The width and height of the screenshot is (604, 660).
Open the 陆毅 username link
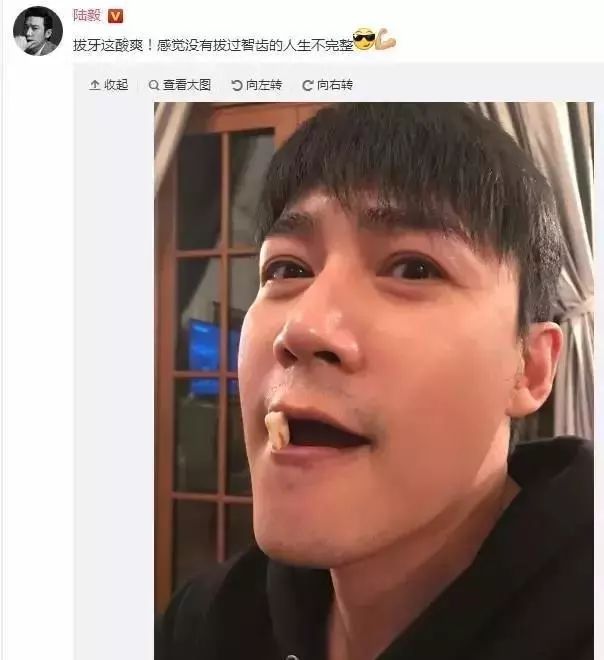tap(87, 16)
